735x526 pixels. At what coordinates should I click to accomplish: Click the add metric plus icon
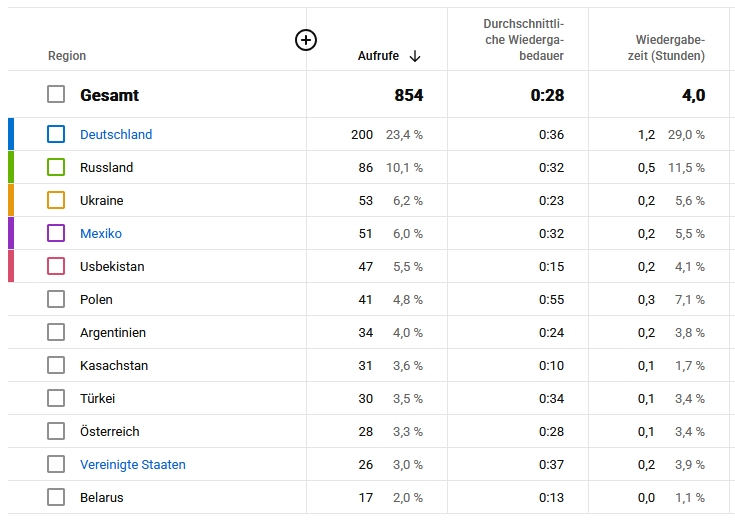click(306, 40)
